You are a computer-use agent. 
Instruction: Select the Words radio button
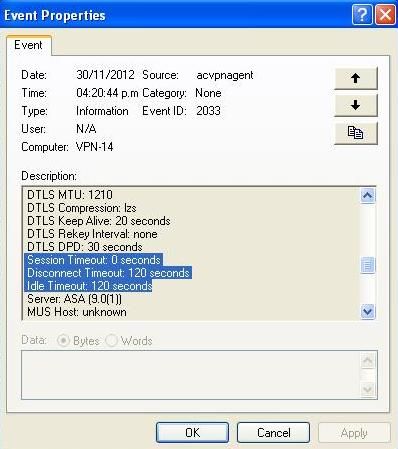[x=111, y=341]
